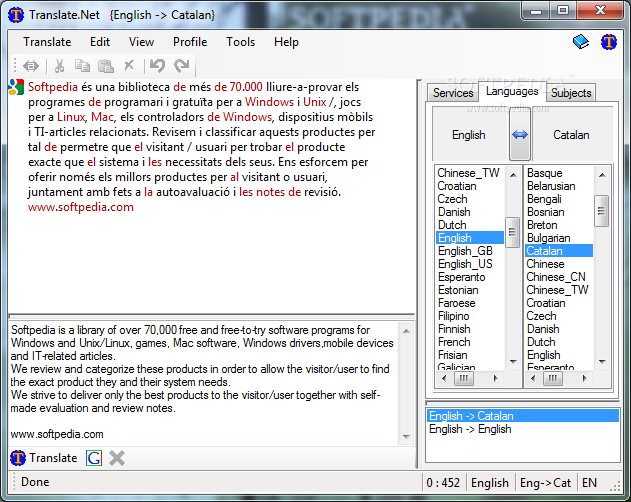
Task: Select English -> Catalan history entry
Action: [523, 416]
